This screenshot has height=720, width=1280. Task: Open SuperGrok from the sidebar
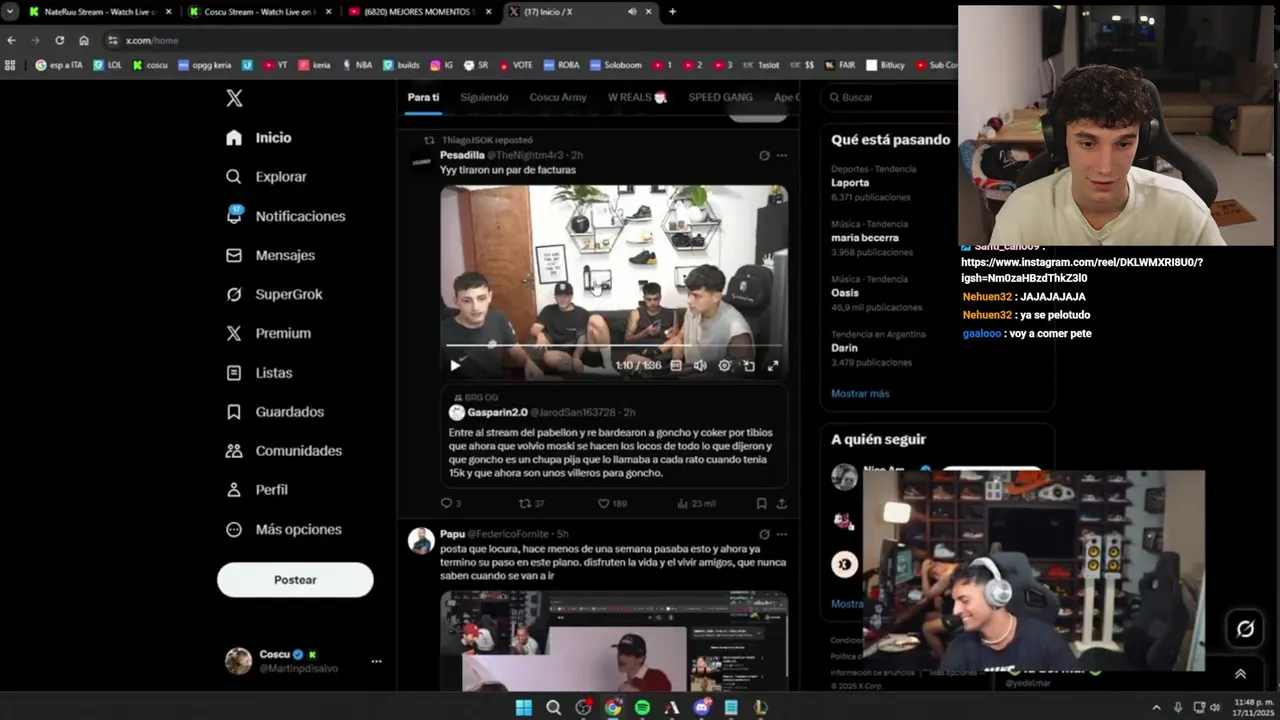pos(274,294)
